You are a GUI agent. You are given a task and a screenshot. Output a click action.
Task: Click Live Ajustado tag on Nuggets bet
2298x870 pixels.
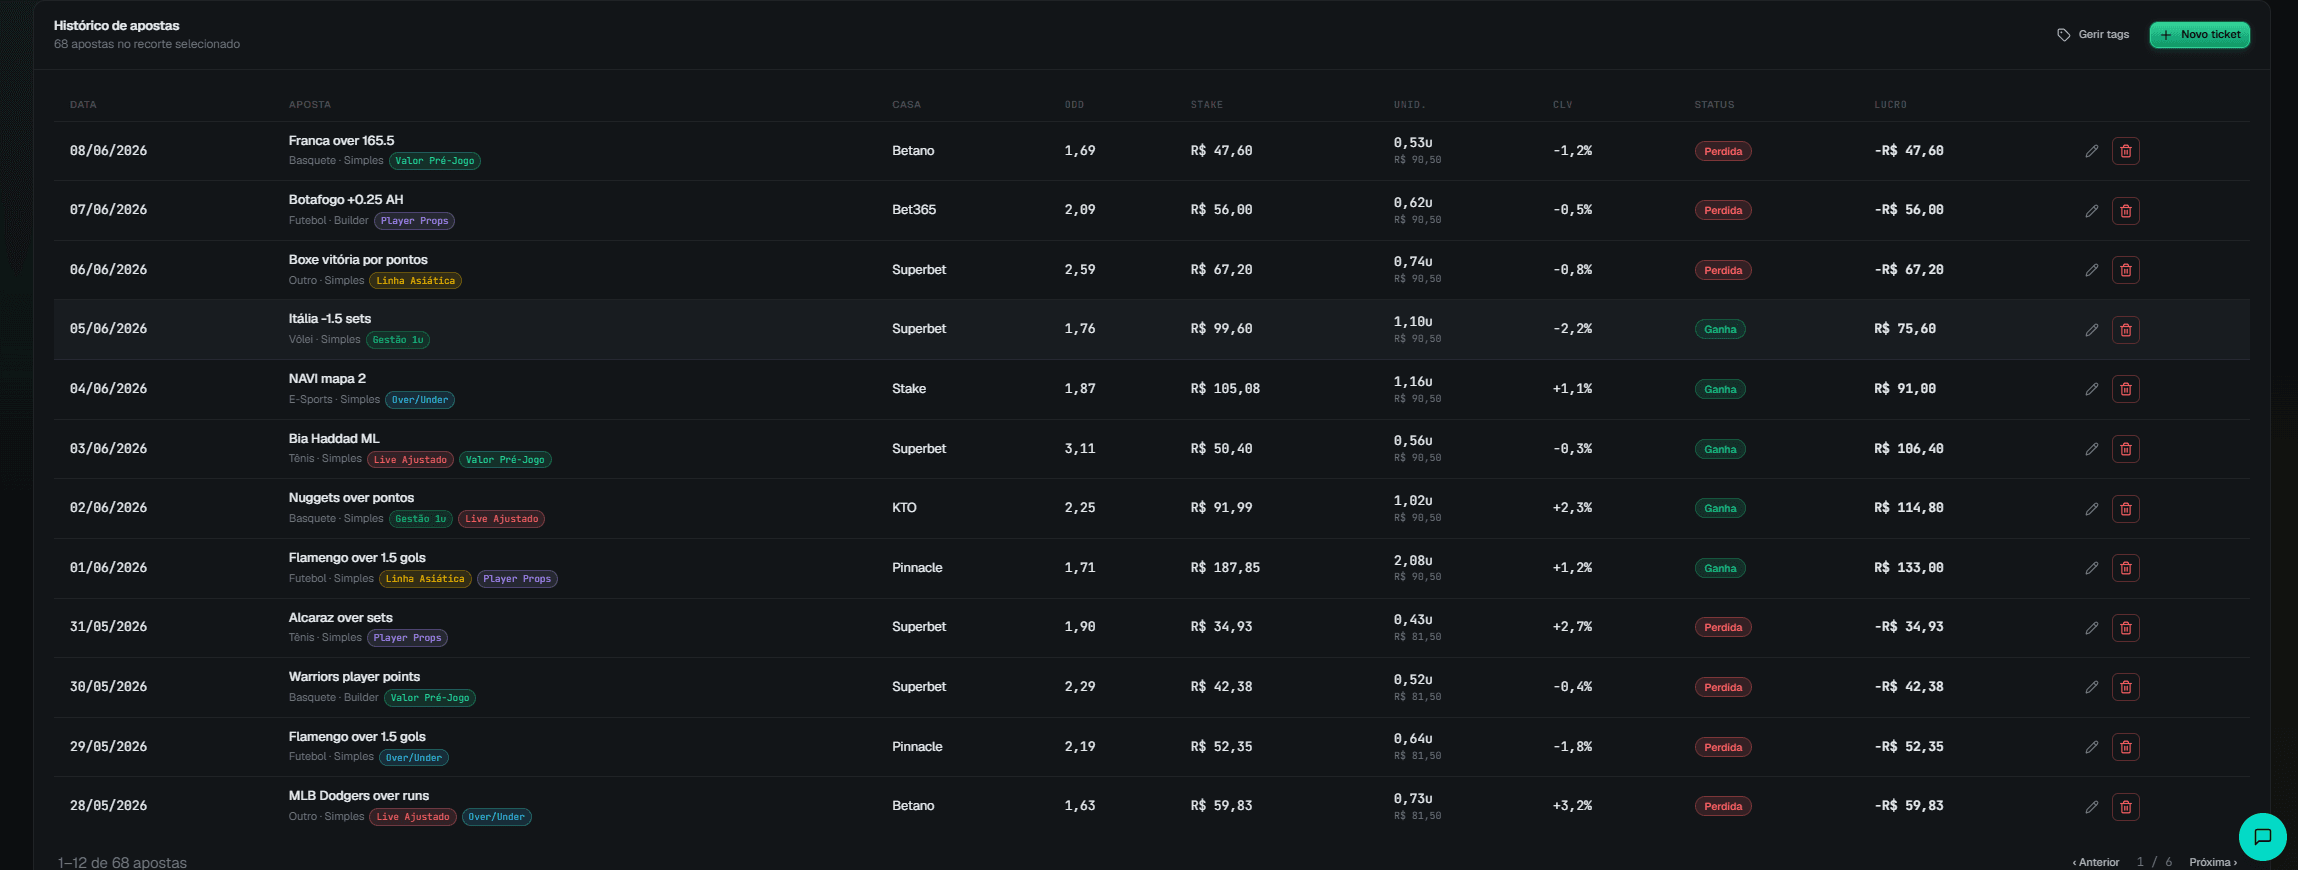pyautogui.click(x=501, y=519)
